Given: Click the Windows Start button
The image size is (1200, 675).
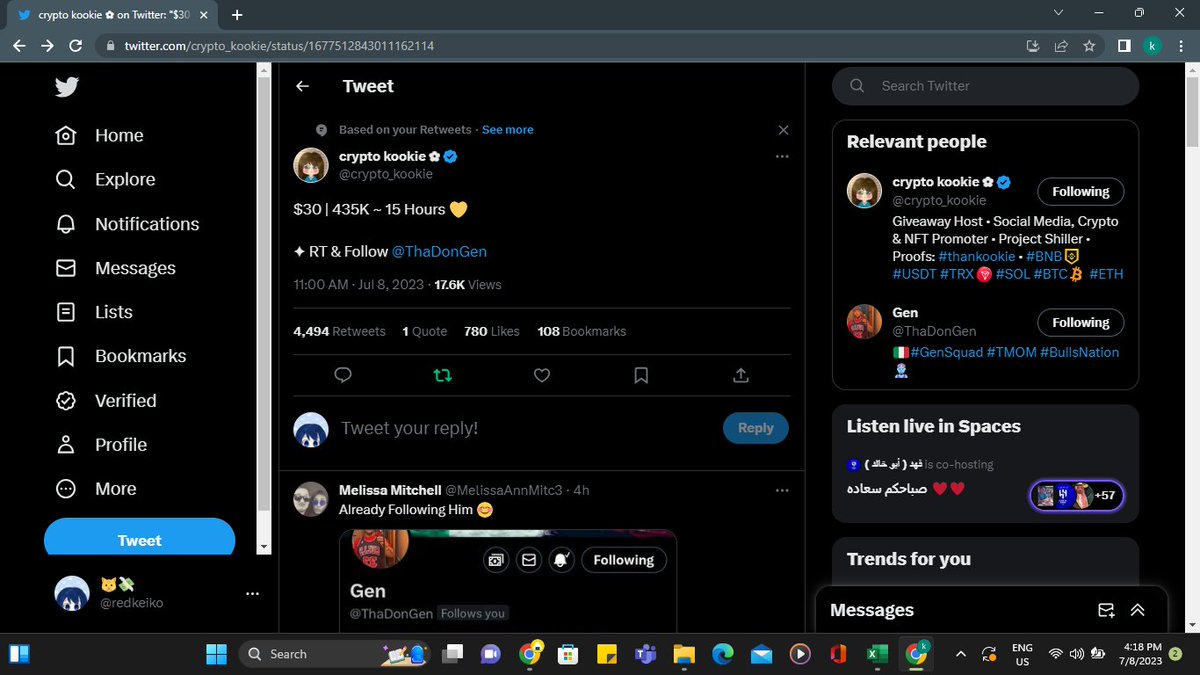Looking at the screenshot, I should coord(216,654).
